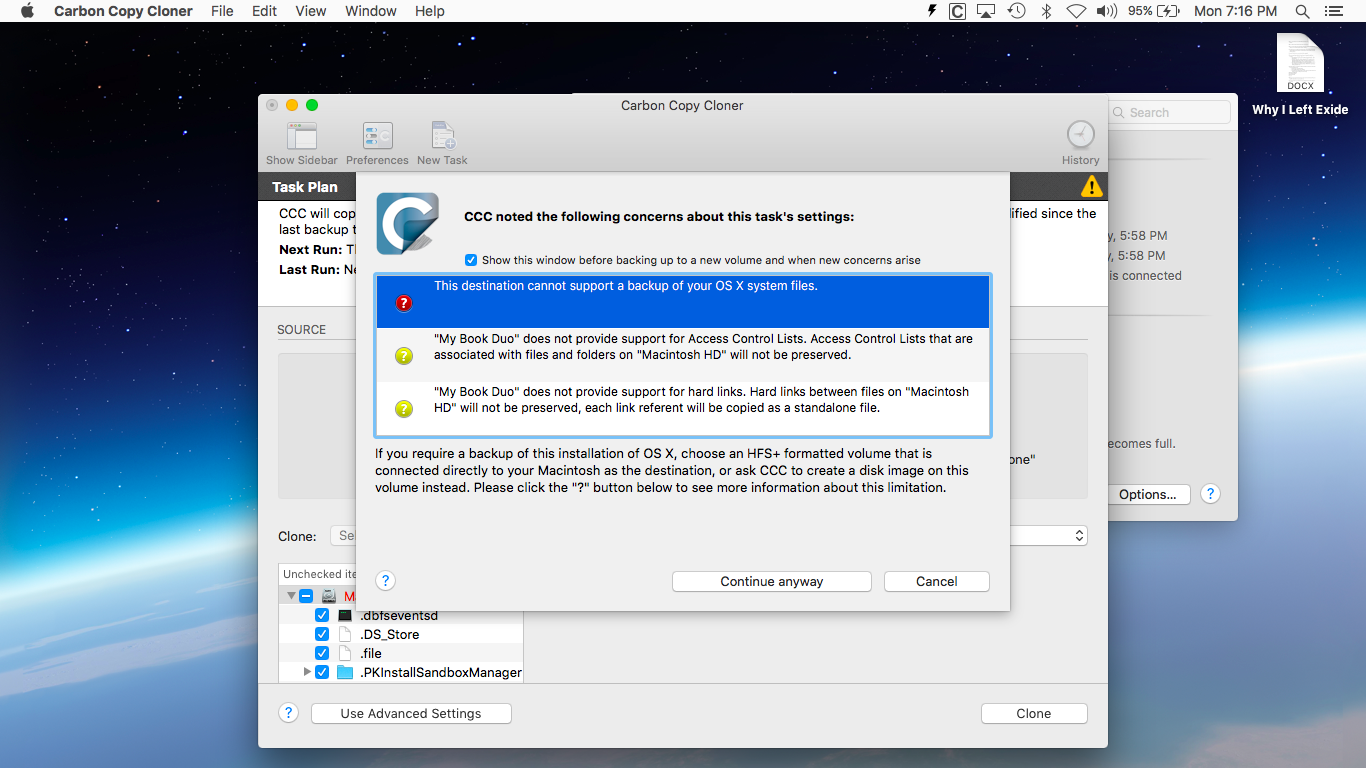
Task: Open the Help menu
Action: click(430, 11)
